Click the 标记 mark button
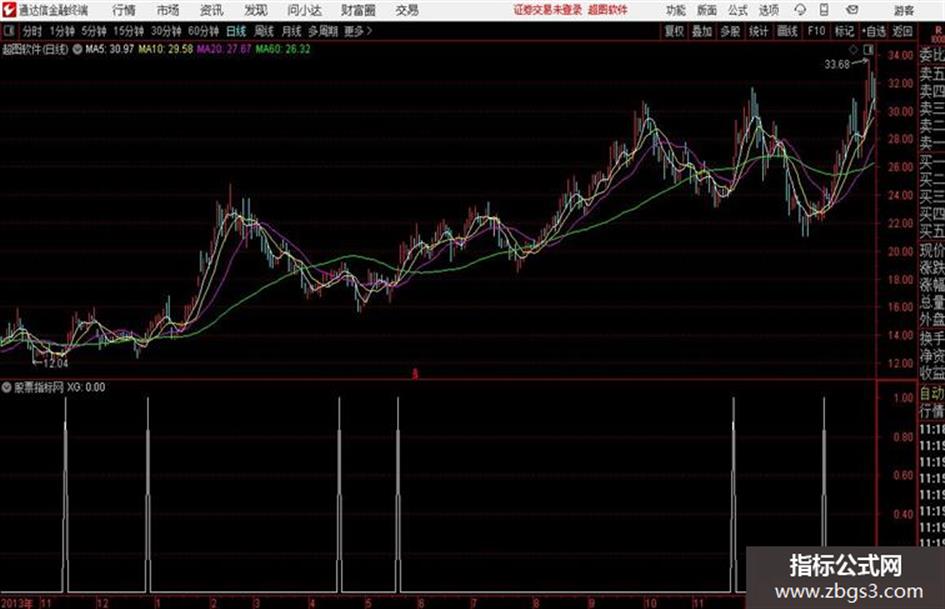The height and width of the screenshot is (609, 945). [844, 31]
